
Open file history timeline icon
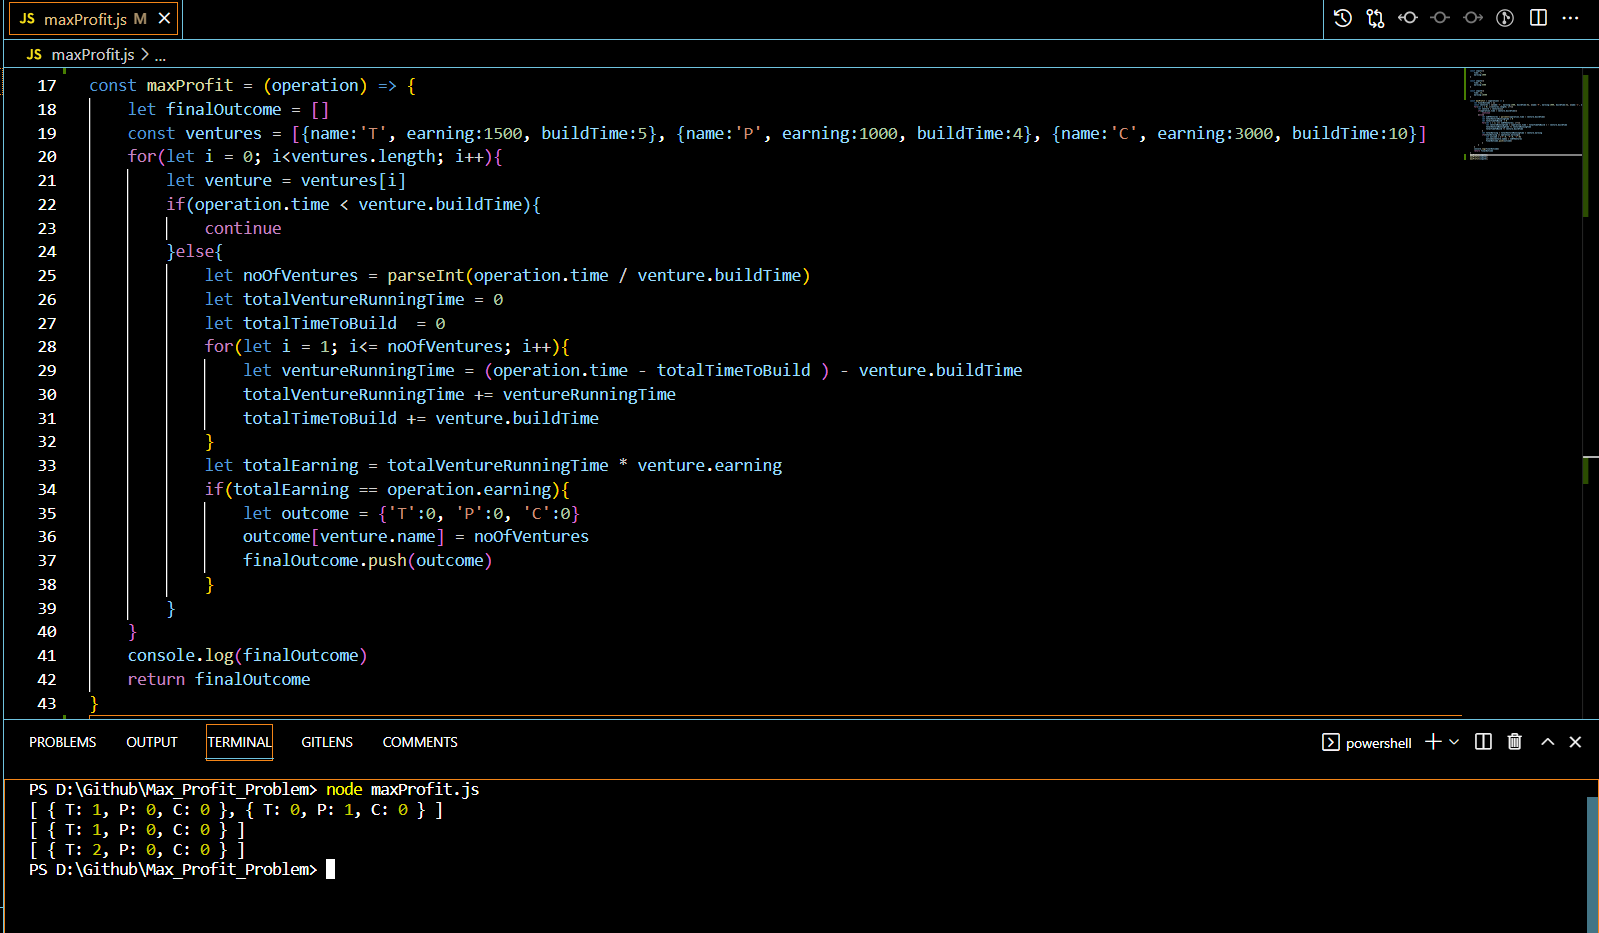click(x=1343, y=18)
